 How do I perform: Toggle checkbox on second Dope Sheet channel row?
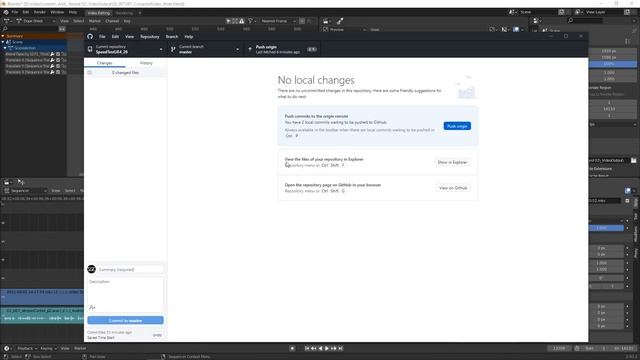(x=58, y=60)
